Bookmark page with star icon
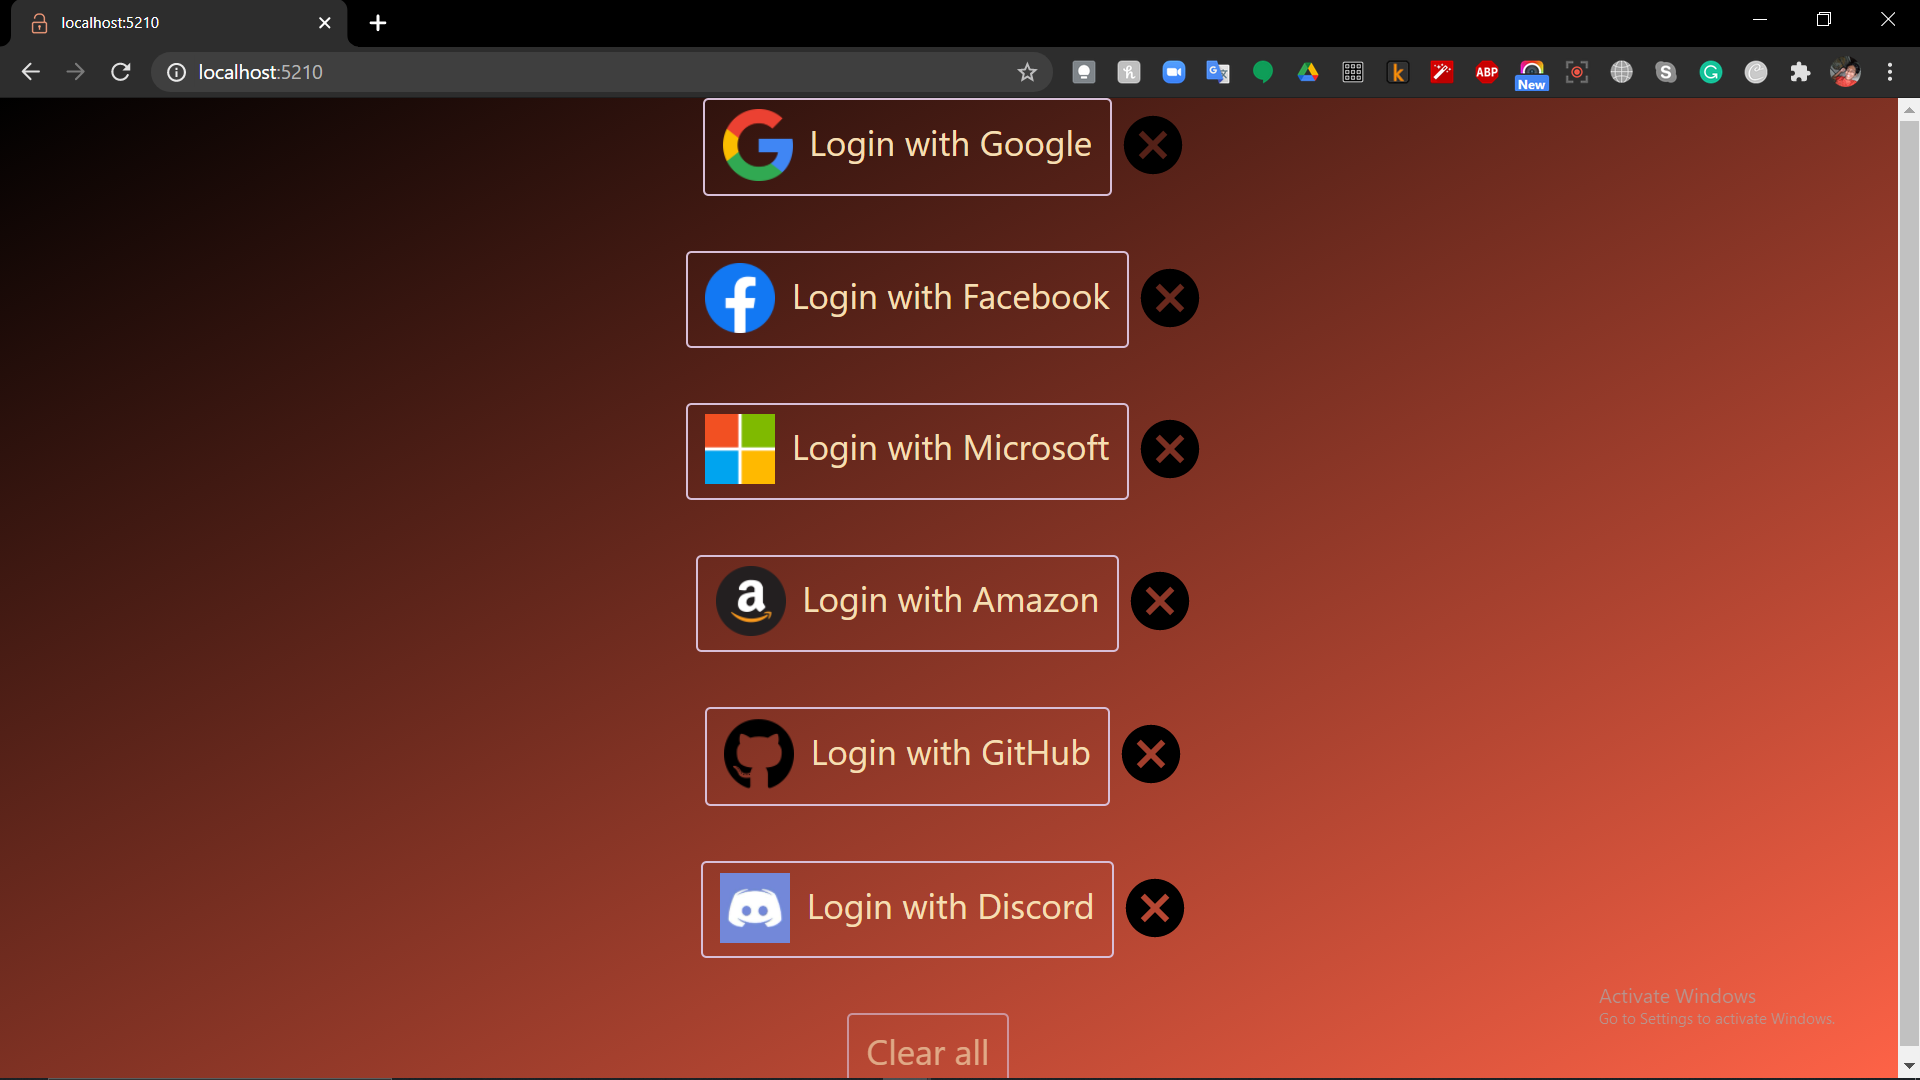 click(x=1027, y=72)
